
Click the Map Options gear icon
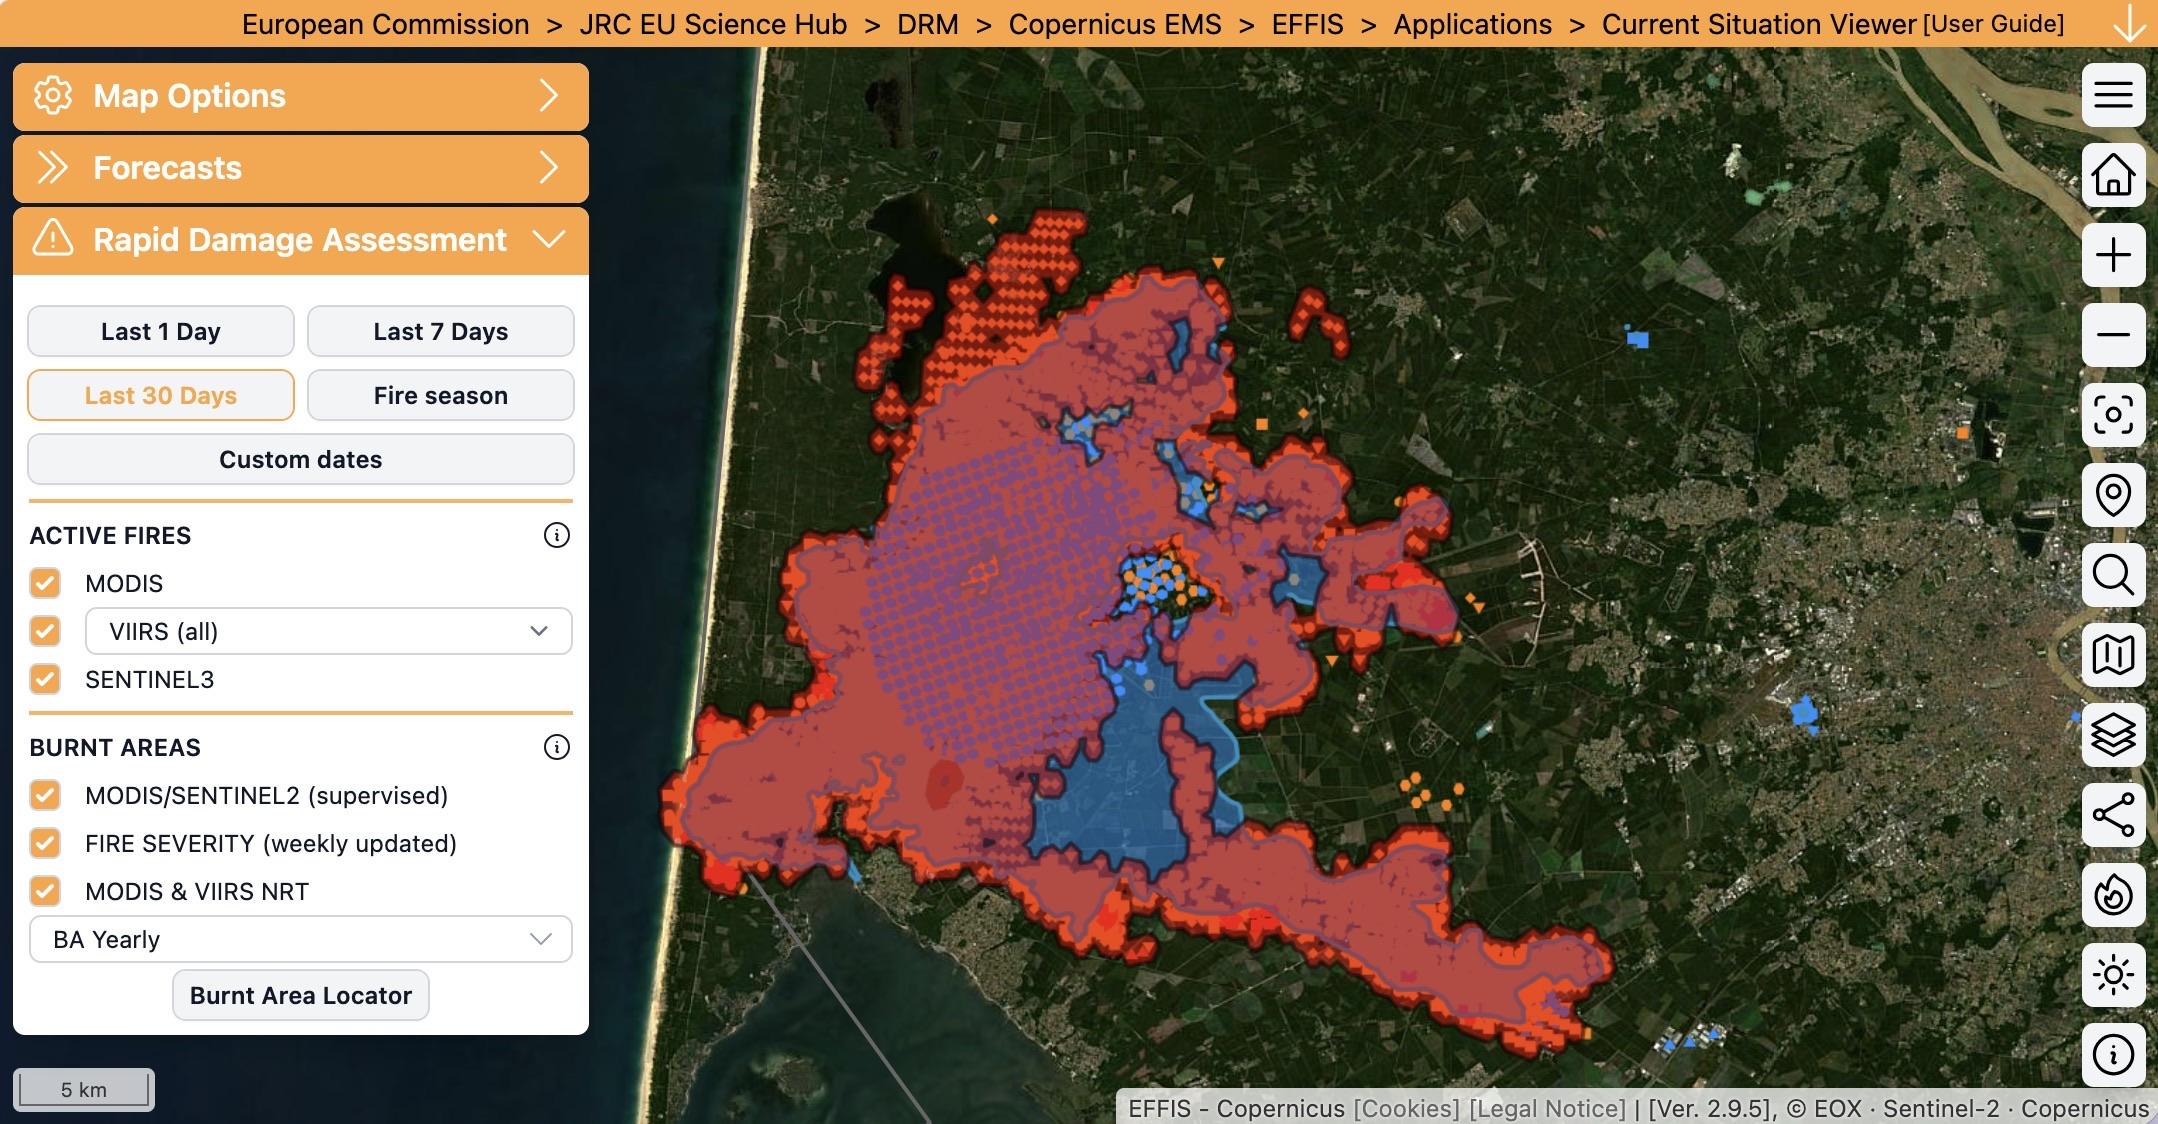click(x=53, y=95)
